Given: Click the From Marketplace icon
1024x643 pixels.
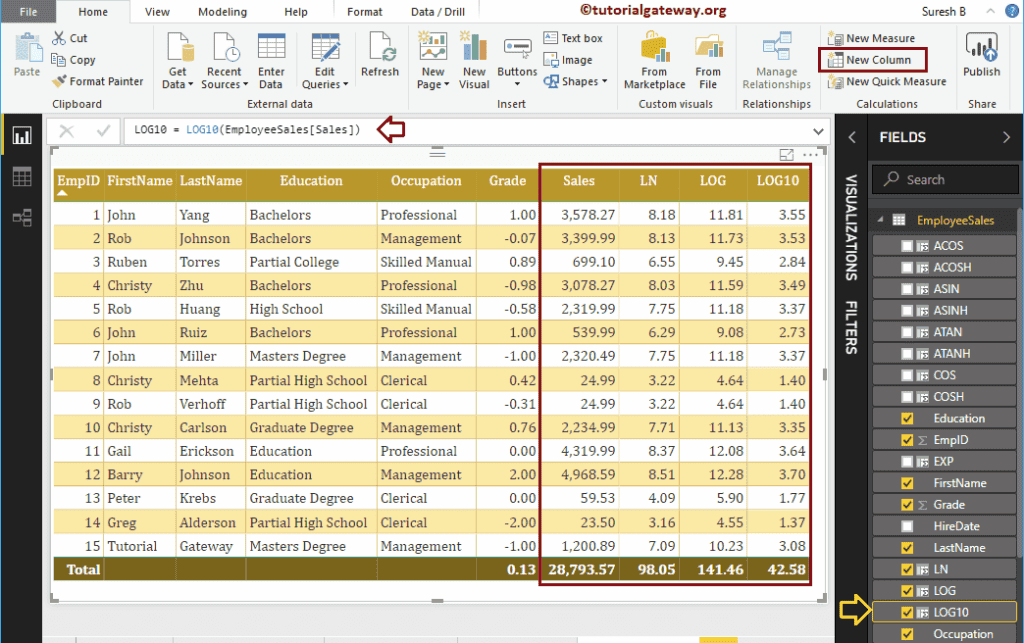Looking at the screenshot, I should tap(654, 55).
